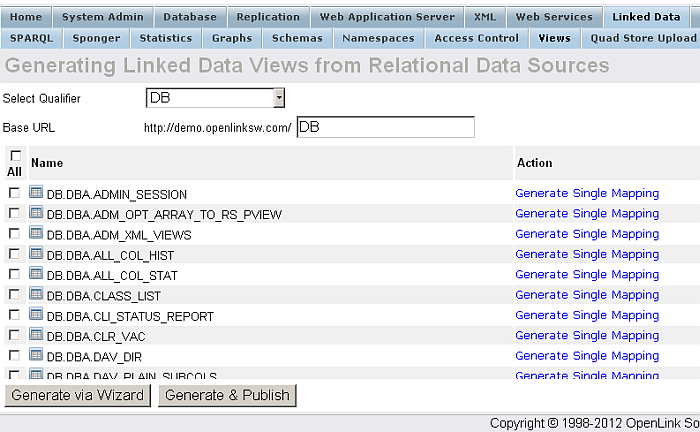
Task: Click table icon beside DB.DBA.DAV_DIR
Action: click(36, 355)
